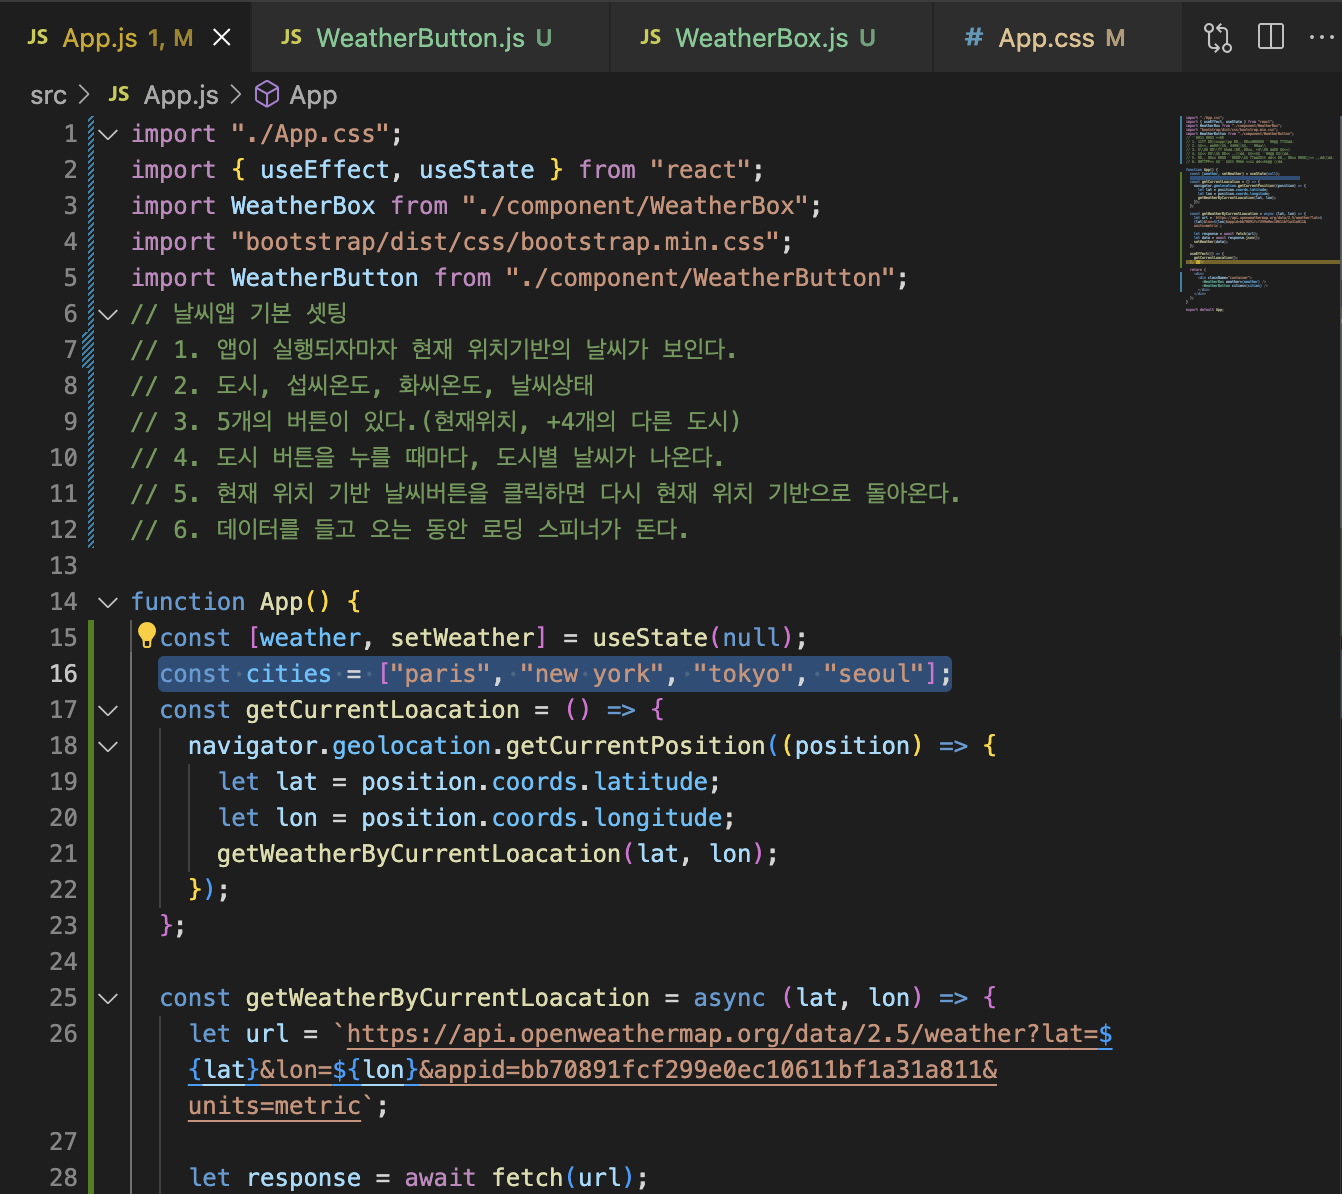Open the More Actions ellipsis menu
The width and height of the screenshot is (1342, 1194).
pos(1321,38)
